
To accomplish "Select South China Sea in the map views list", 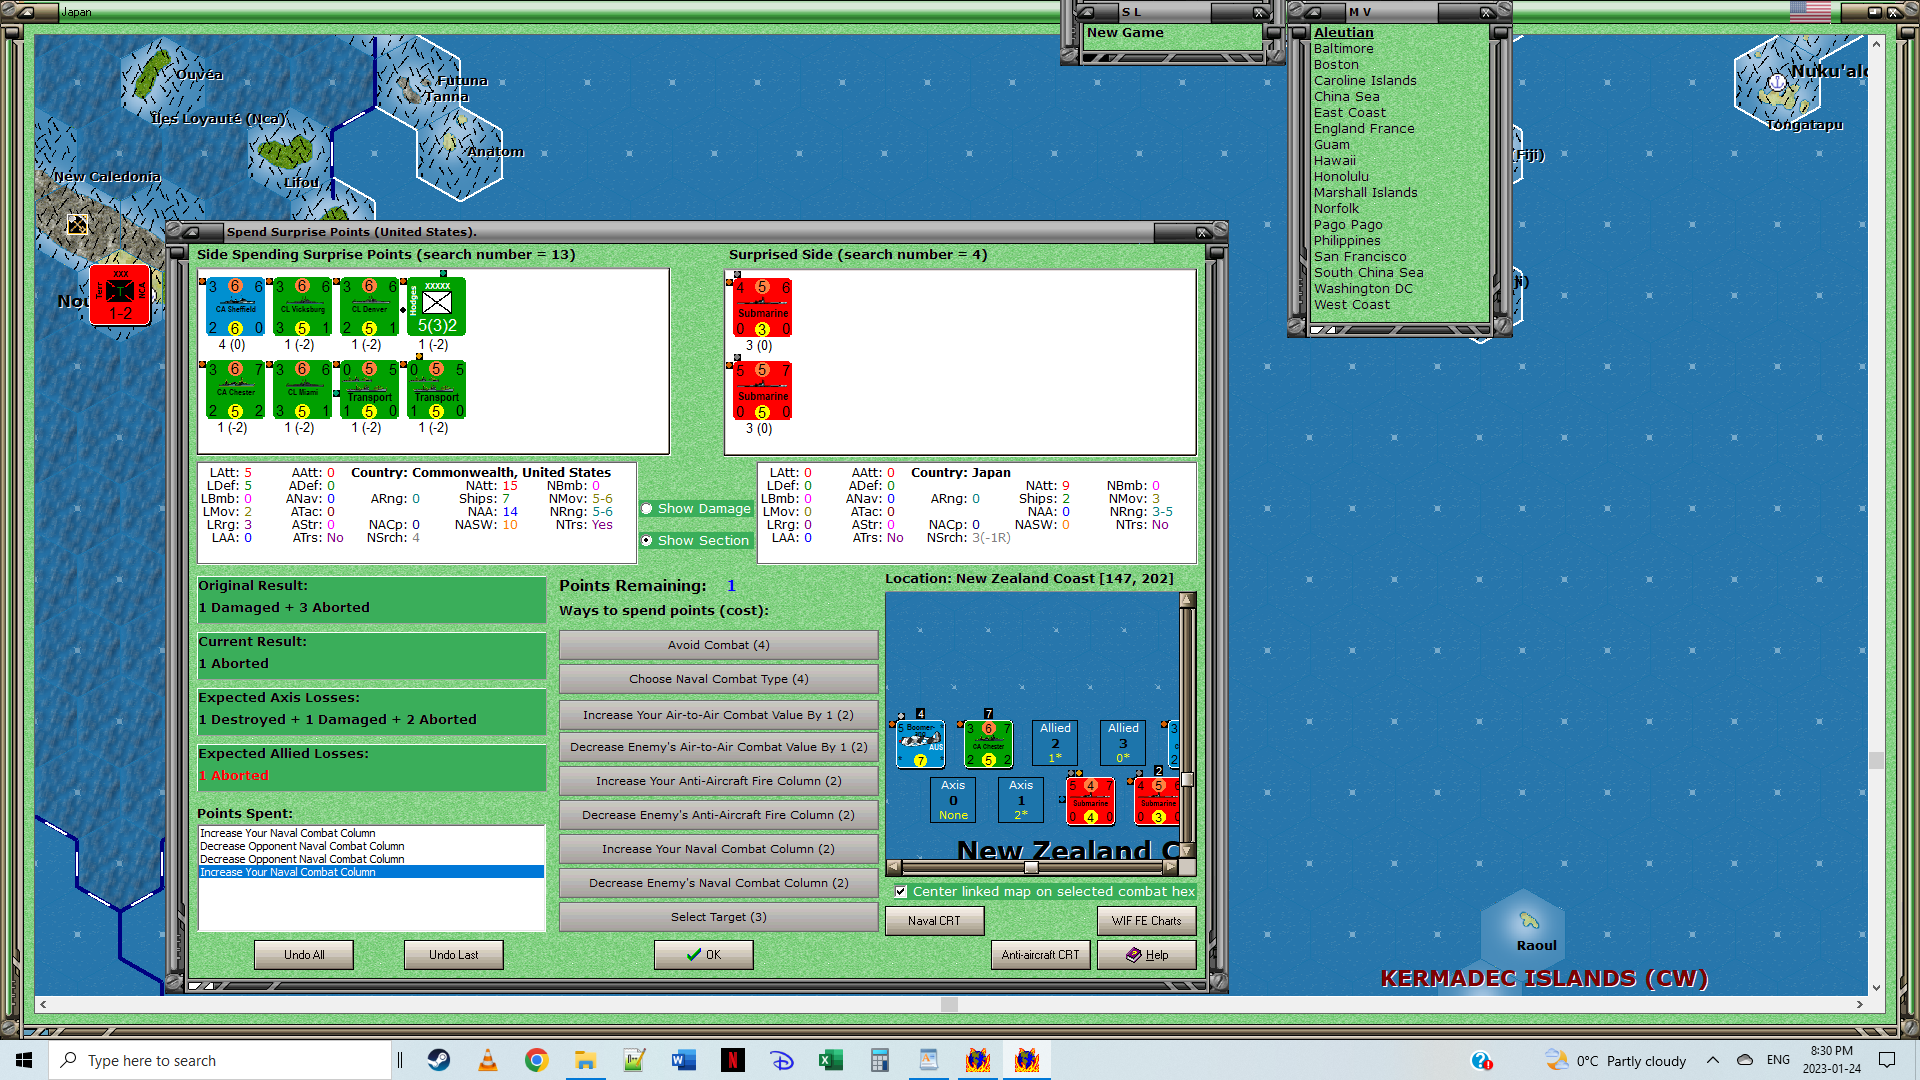I will (1368, 272).
